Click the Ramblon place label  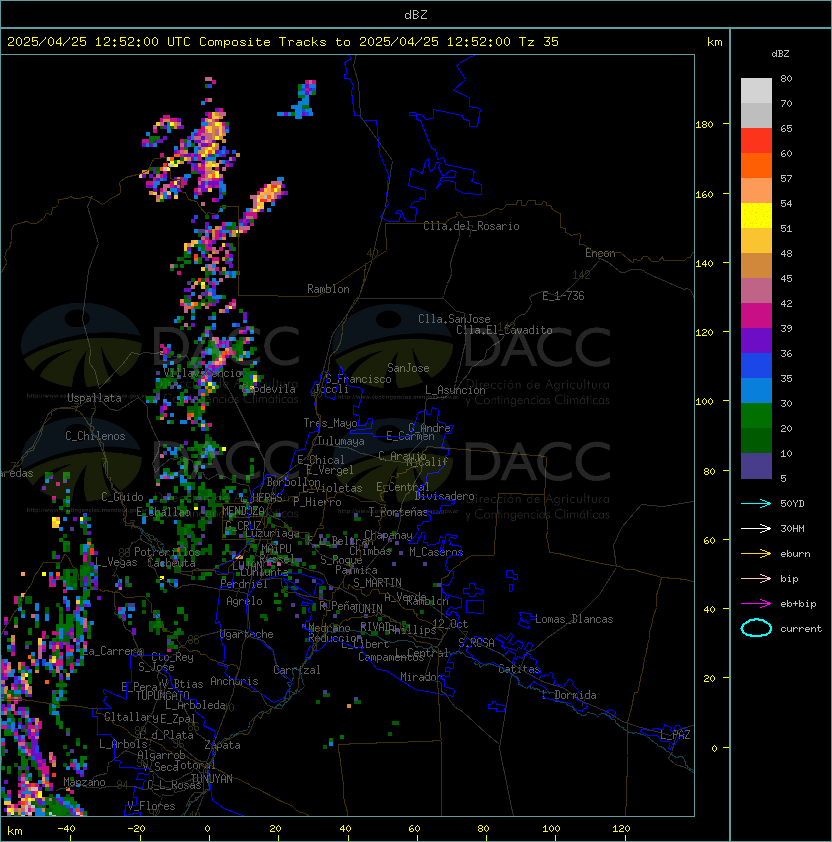point(328,289)
